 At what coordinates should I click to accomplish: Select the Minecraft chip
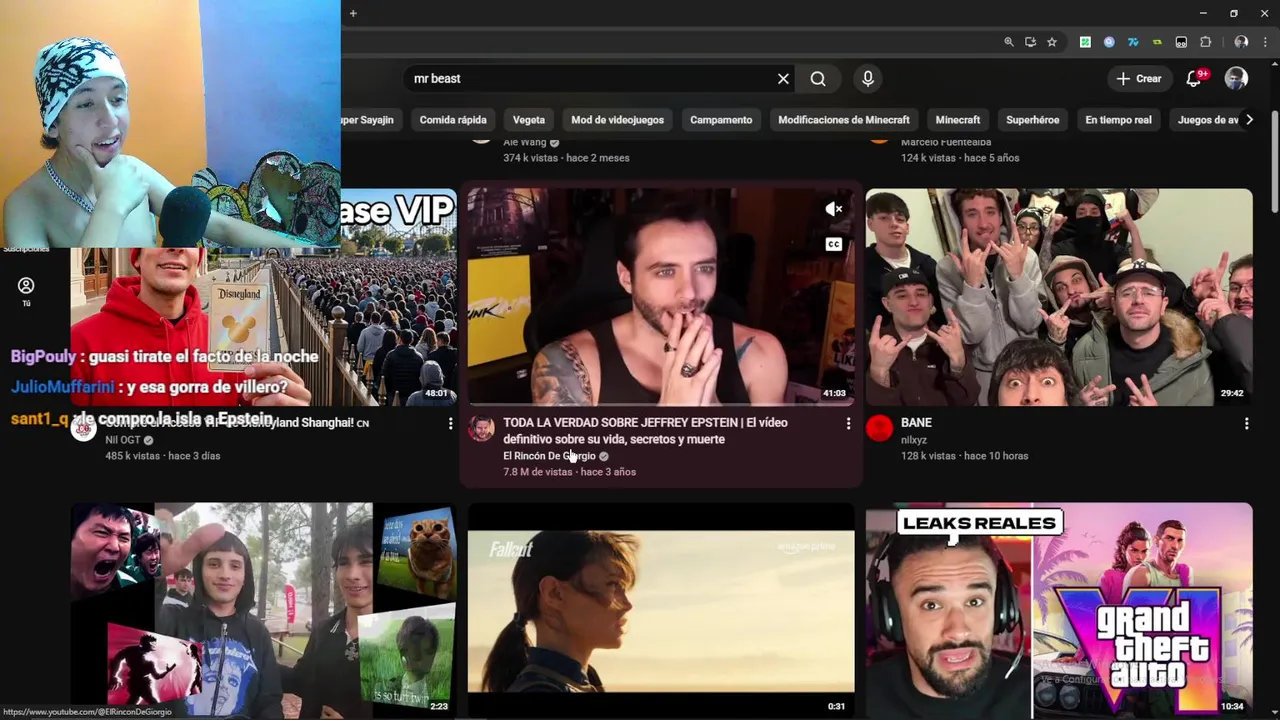[x=958, y=120]
